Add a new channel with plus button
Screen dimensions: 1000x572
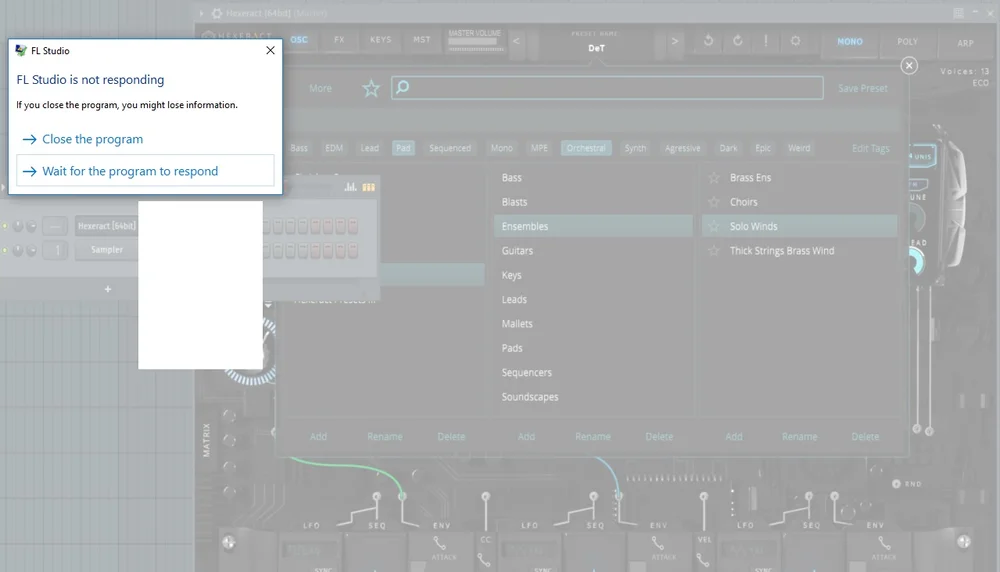108,289
